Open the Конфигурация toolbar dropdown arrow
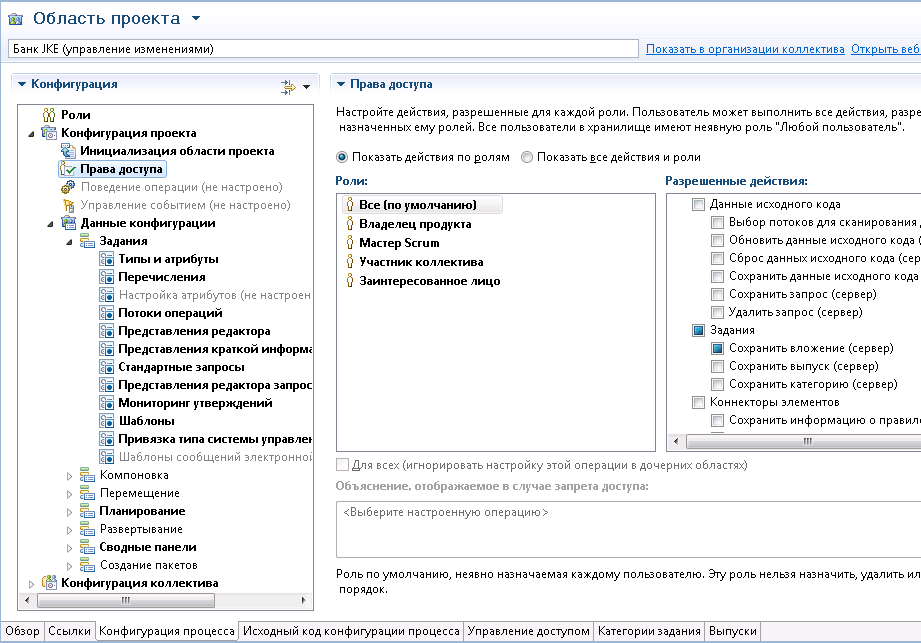This screenshot has height=643, width=921. click(x=307, y=87)
